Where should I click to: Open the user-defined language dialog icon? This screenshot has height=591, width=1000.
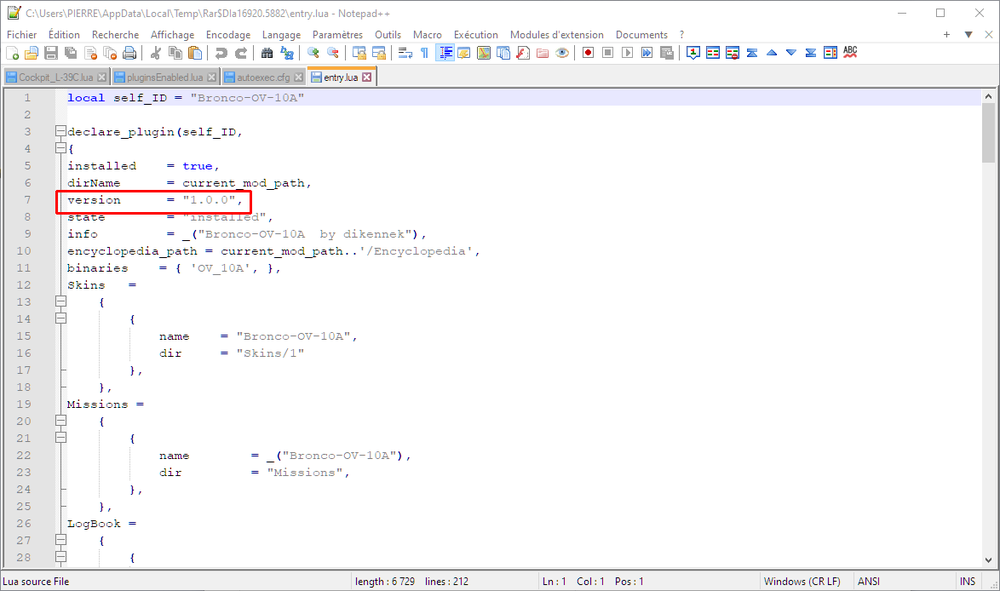(464, 53)
